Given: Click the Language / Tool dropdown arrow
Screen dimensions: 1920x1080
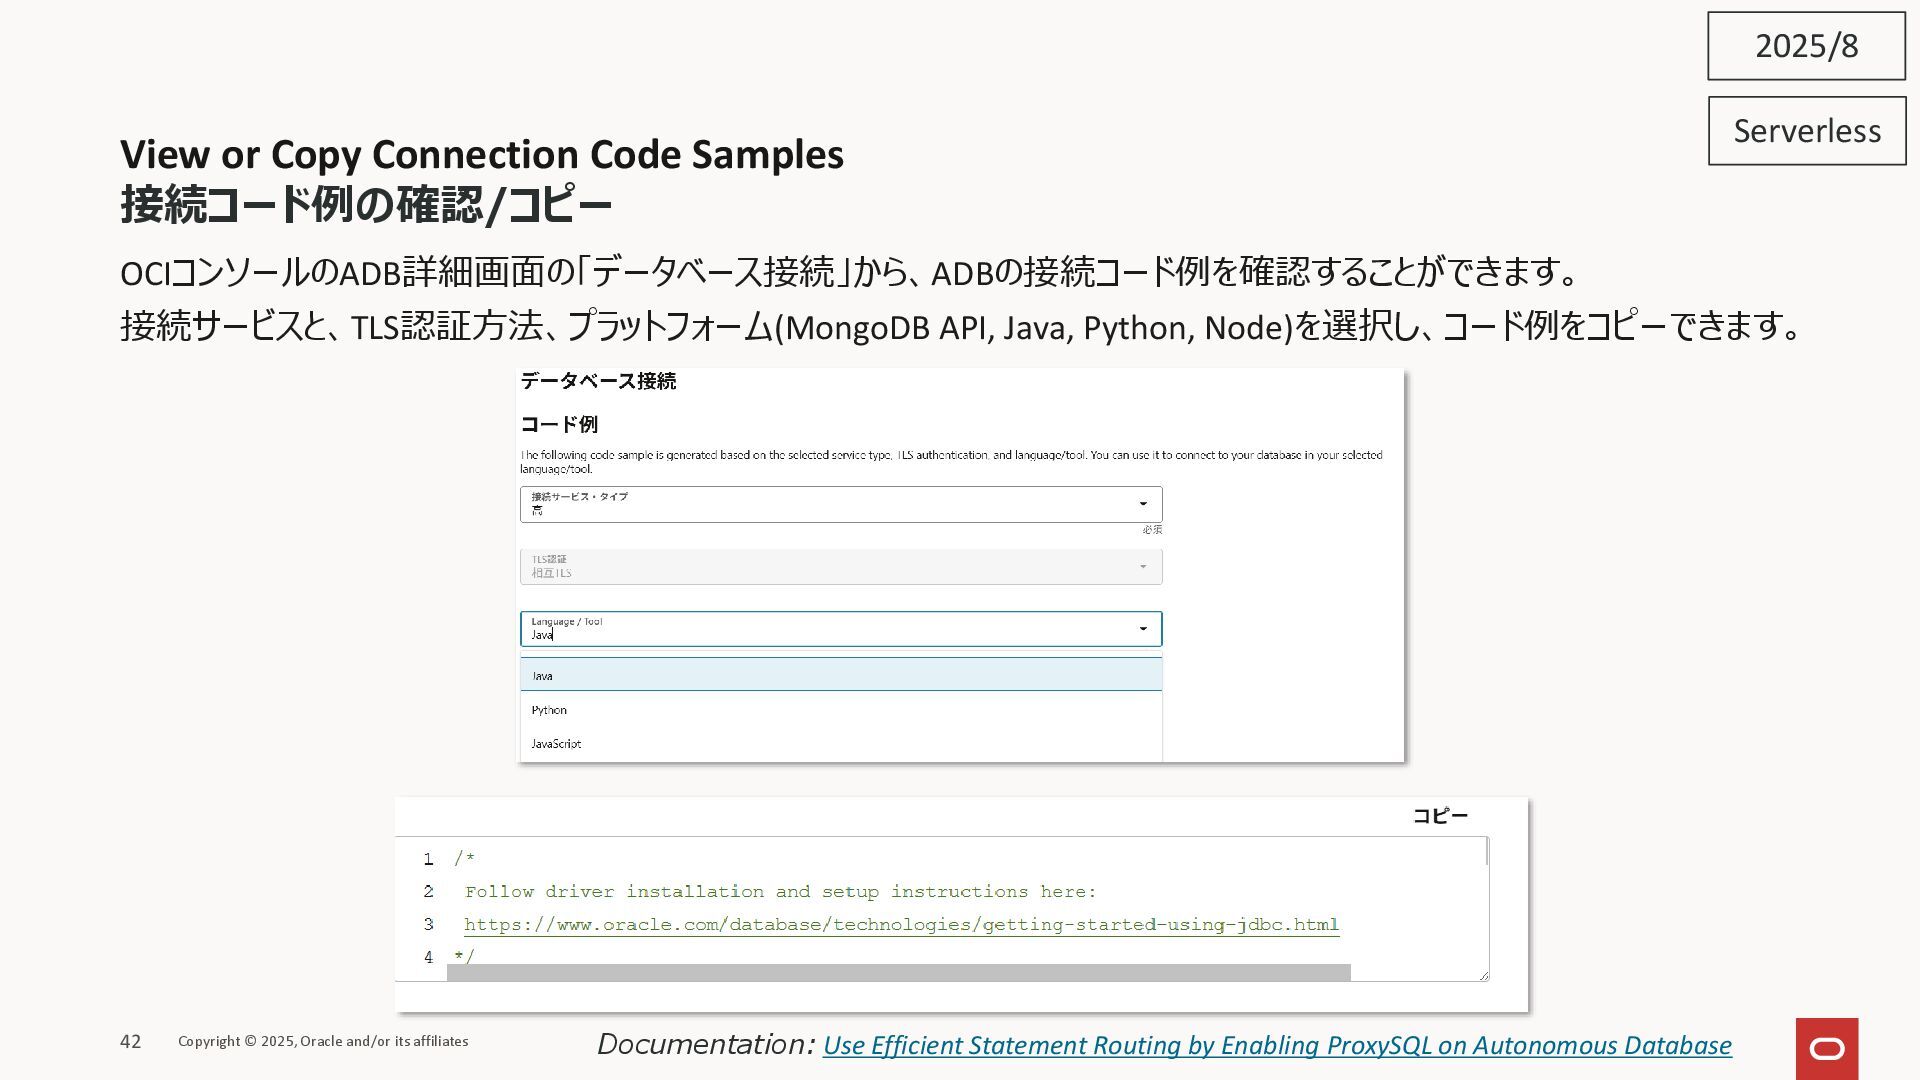Looking at the screenshot, I should (1143, 629).
